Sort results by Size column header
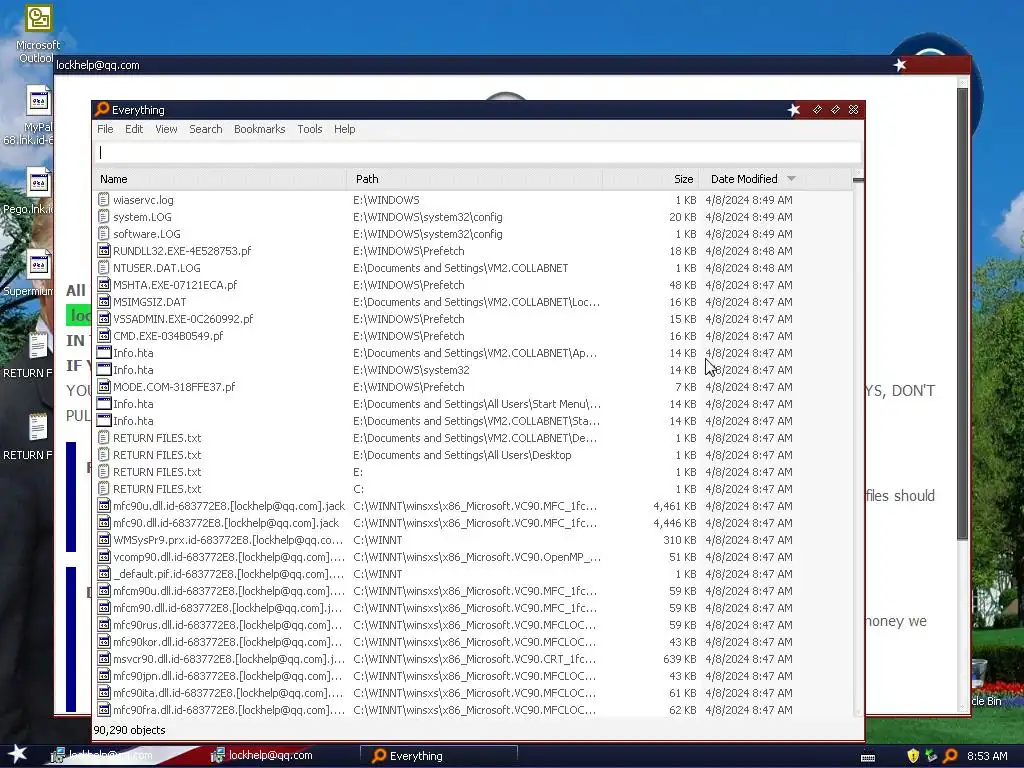This screenshot has height=768, width=1024. click(x=650, y=179)
